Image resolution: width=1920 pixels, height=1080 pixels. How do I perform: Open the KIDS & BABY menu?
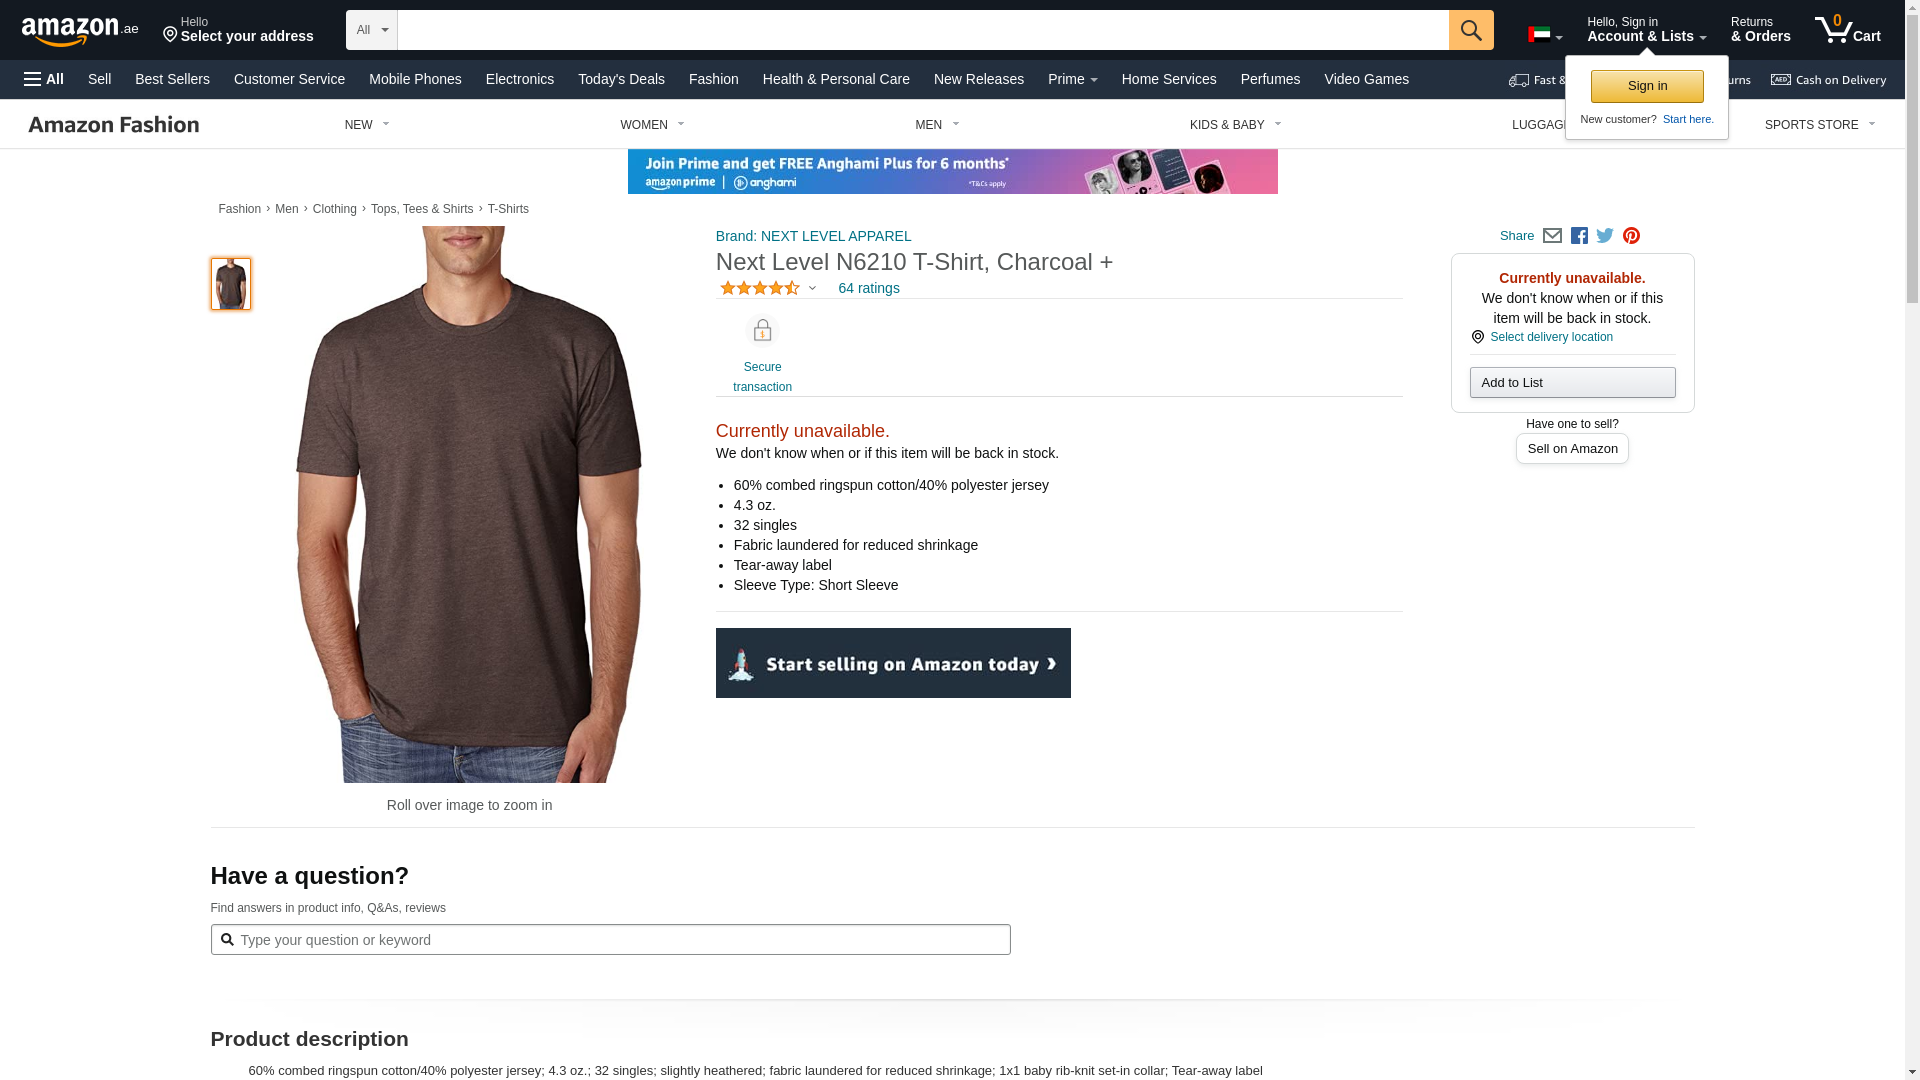pos(1235,125)
